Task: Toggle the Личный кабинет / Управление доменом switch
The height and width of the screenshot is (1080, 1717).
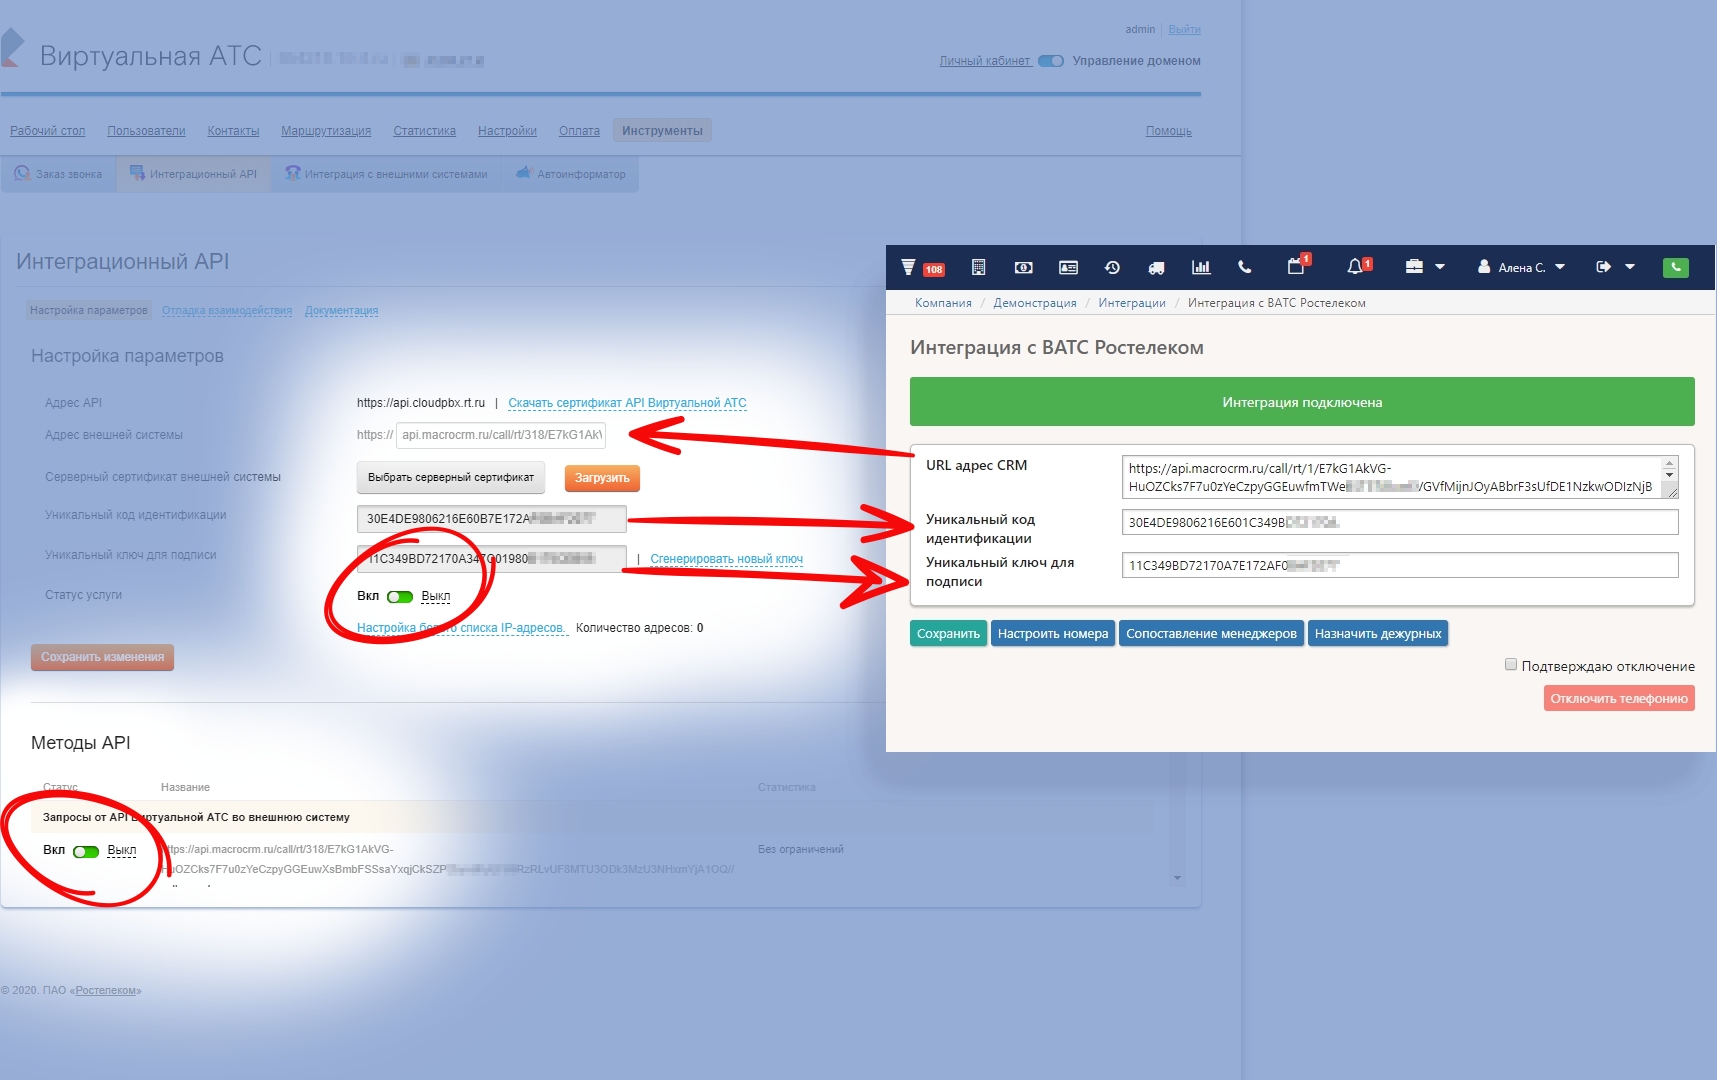Action: [x=1051, y=61]
